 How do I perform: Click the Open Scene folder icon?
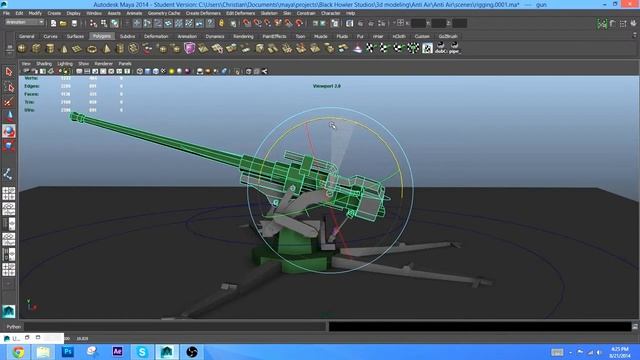[x=63, y=24]
